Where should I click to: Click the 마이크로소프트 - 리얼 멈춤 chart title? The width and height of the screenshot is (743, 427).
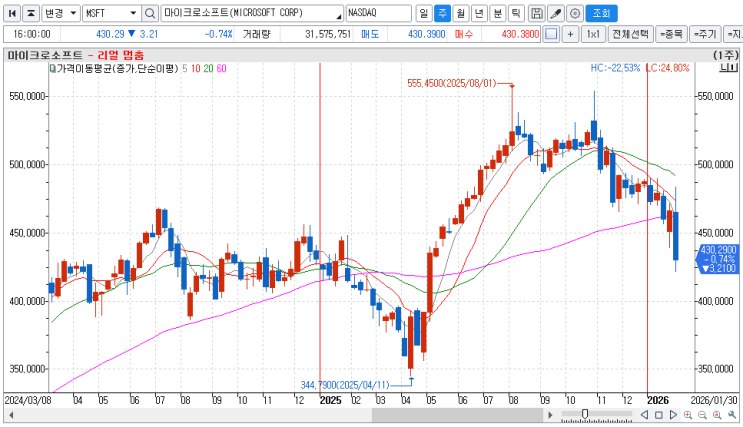coord(76,55)
